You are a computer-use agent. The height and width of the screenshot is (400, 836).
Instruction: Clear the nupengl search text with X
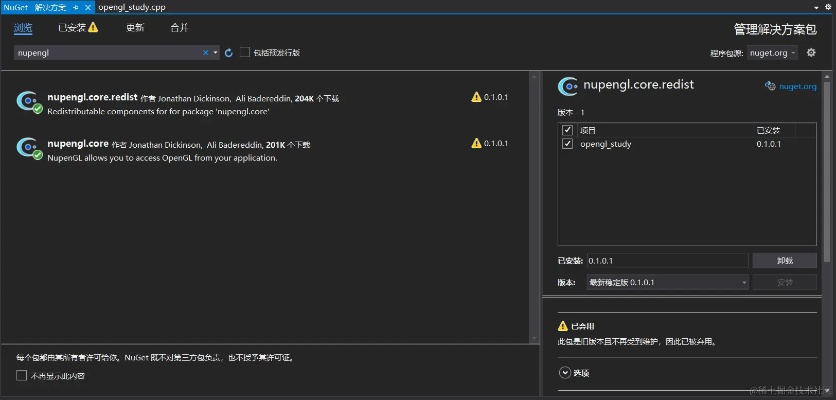click(x=206, y=53)
